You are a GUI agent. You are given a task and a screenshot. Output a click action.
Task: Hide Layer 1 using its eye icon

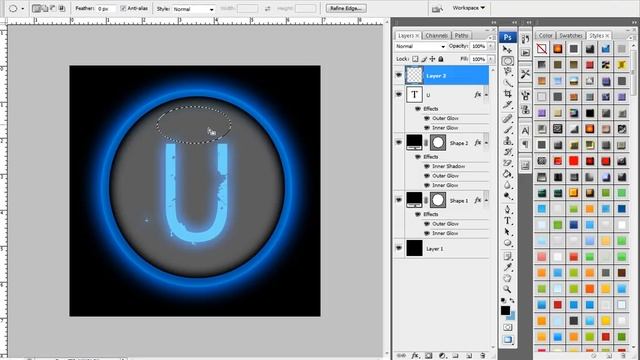[x=399, y=248]
